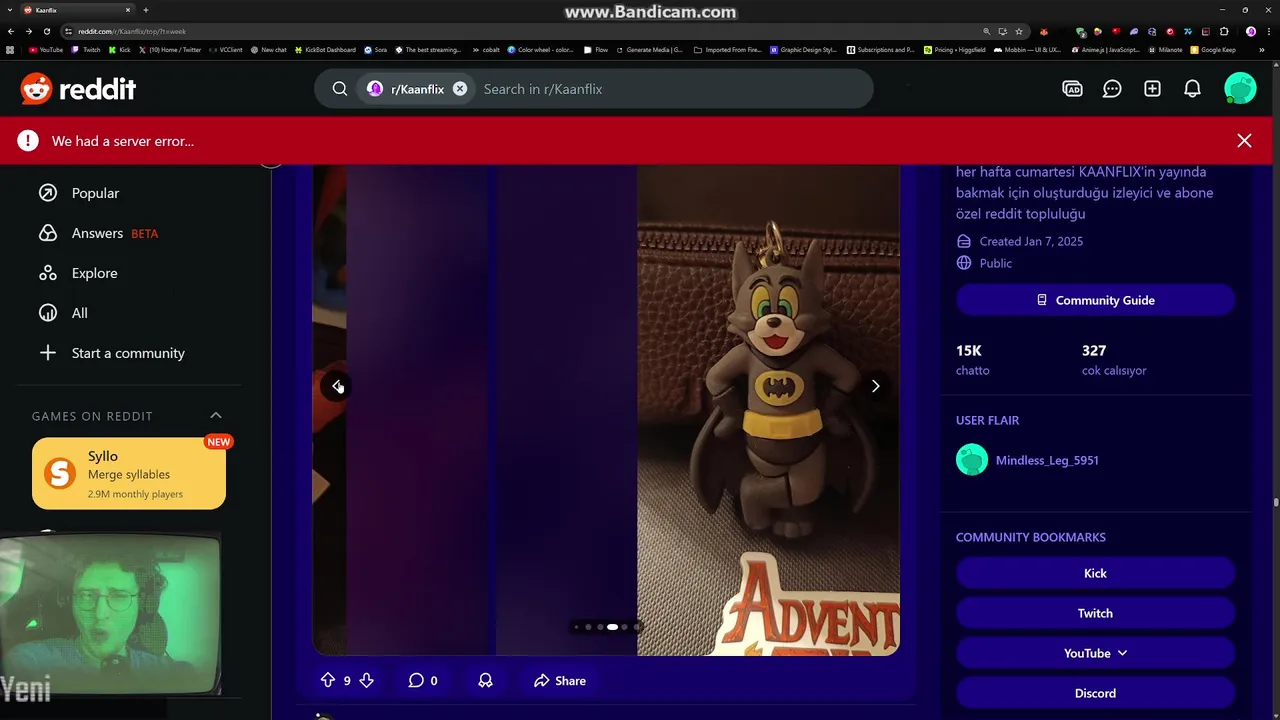Image resolution: width=1280 pixels, height=720 pixels.
Task: Open the Kick community bookmark
Action: [1095, 573]
